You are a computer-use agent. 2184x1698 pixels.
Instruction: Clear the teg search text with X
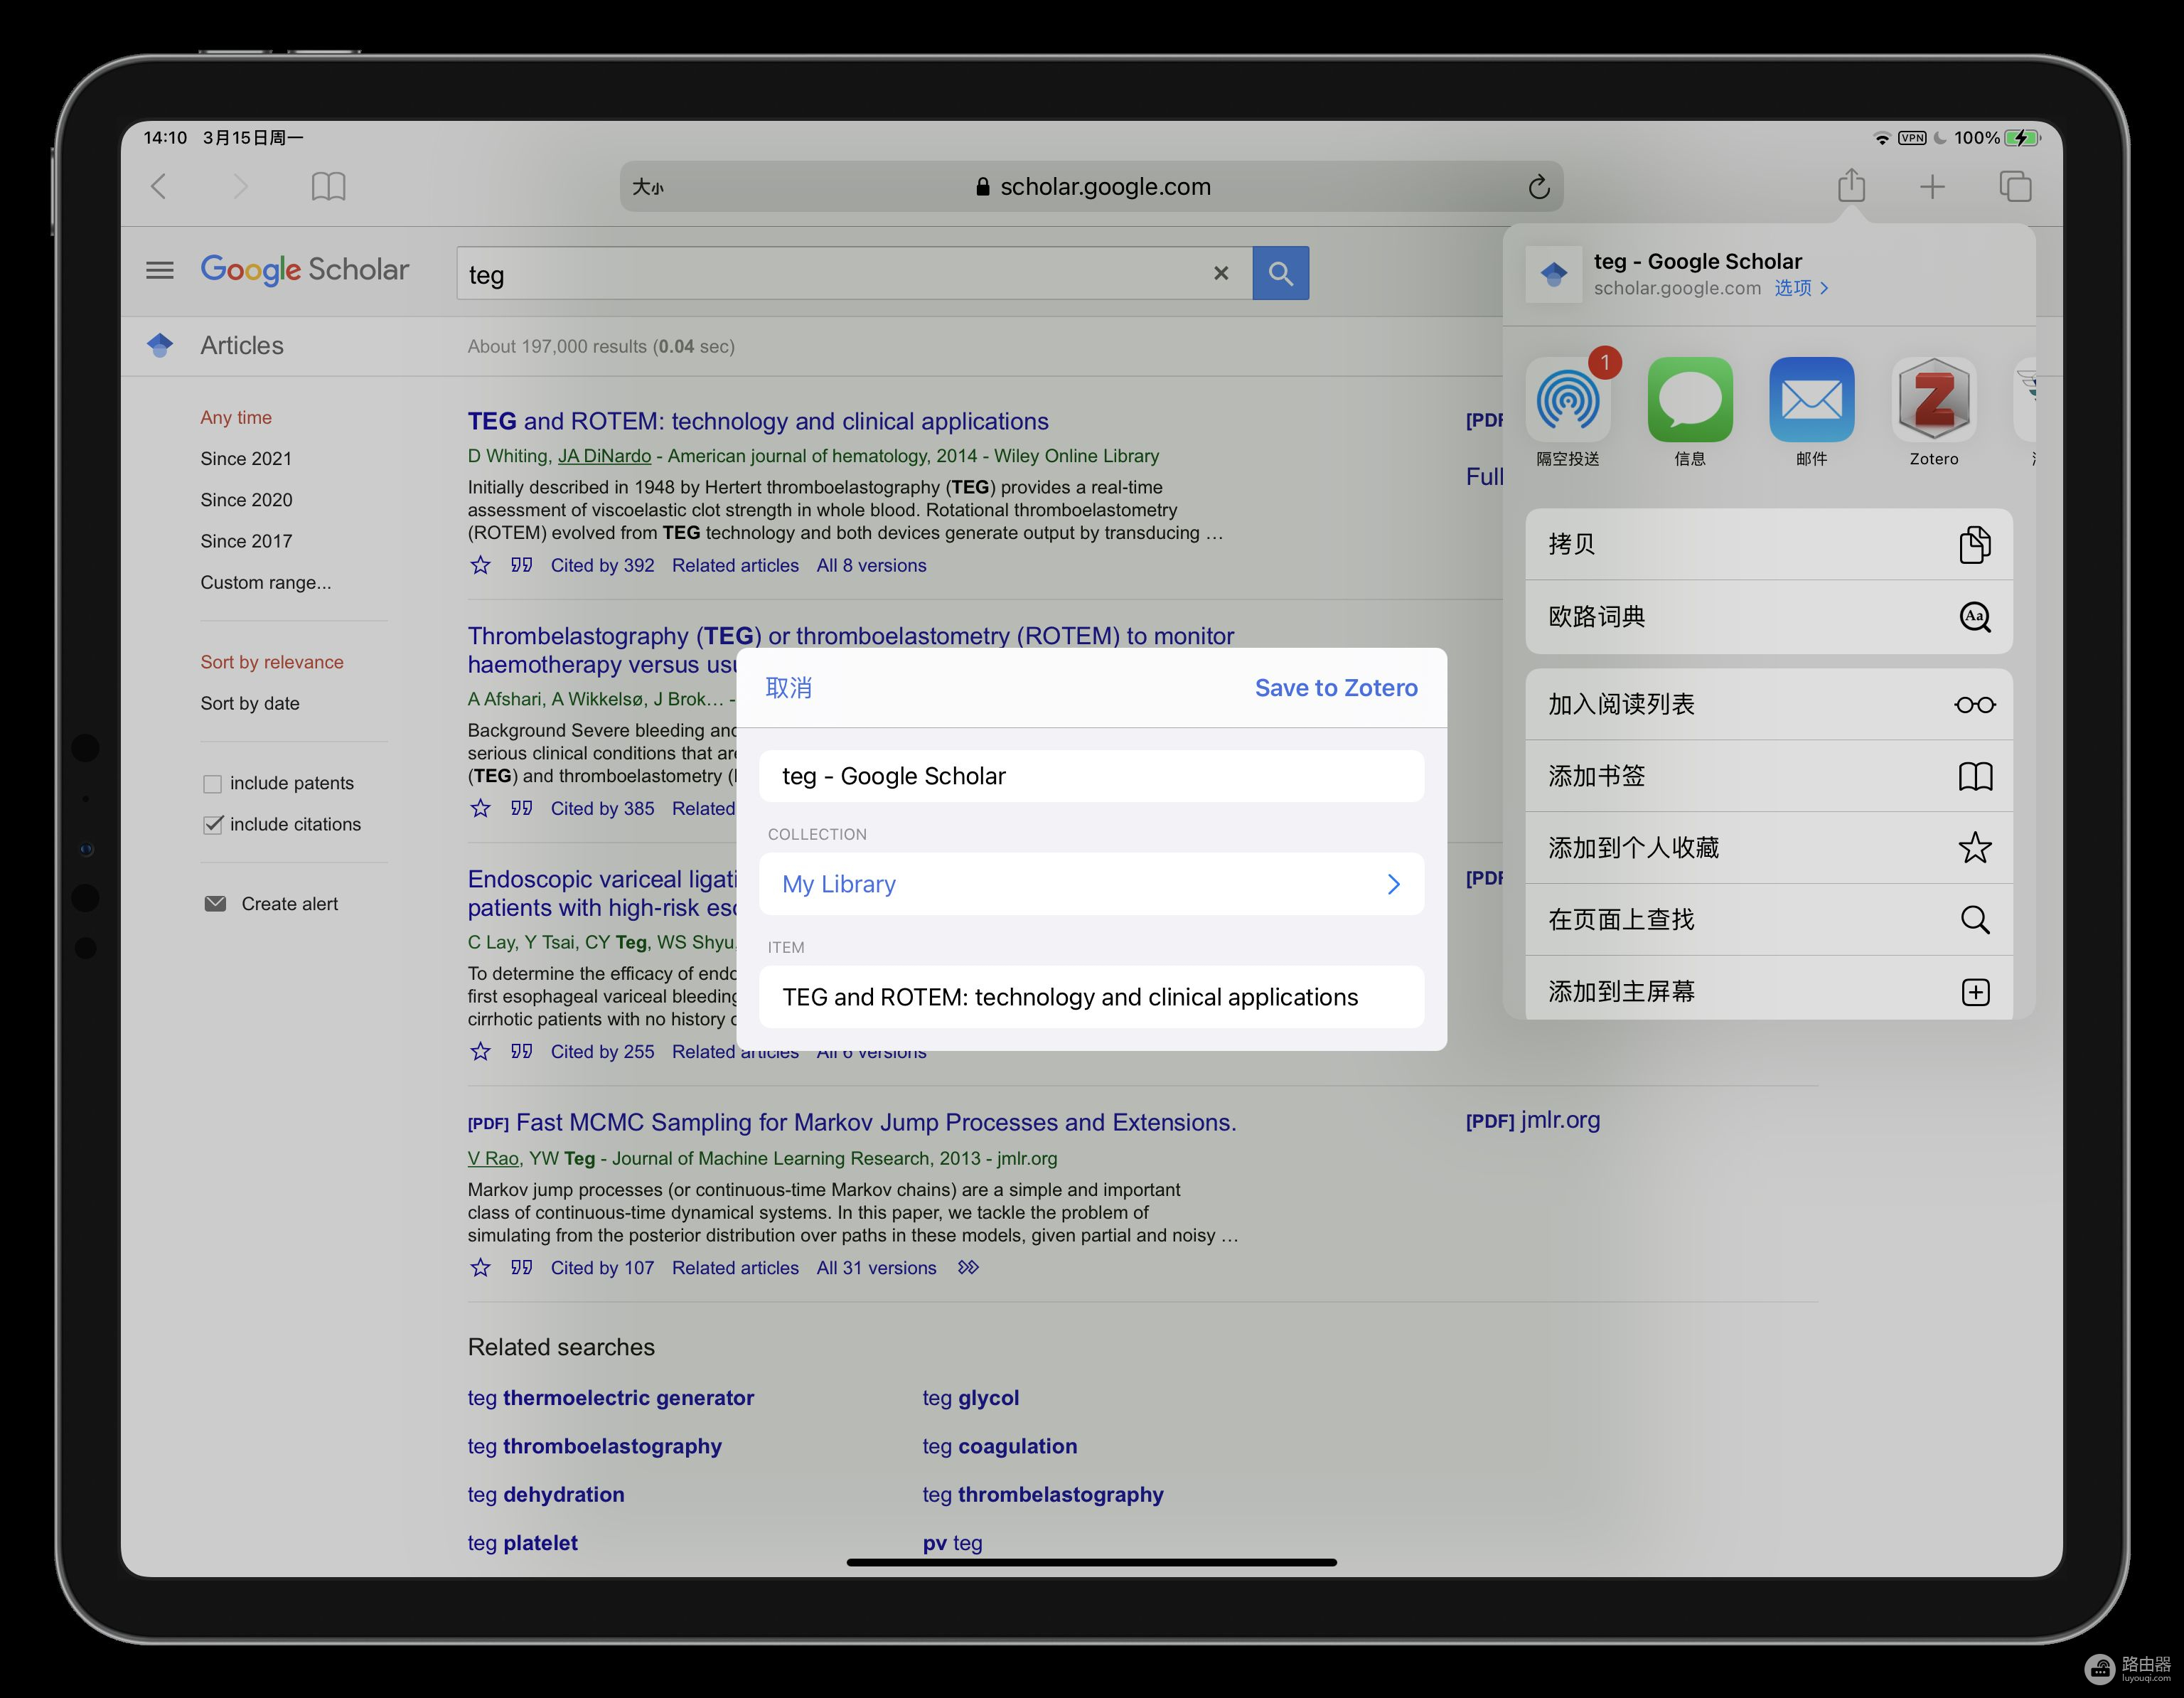(x=1220, y=273)
